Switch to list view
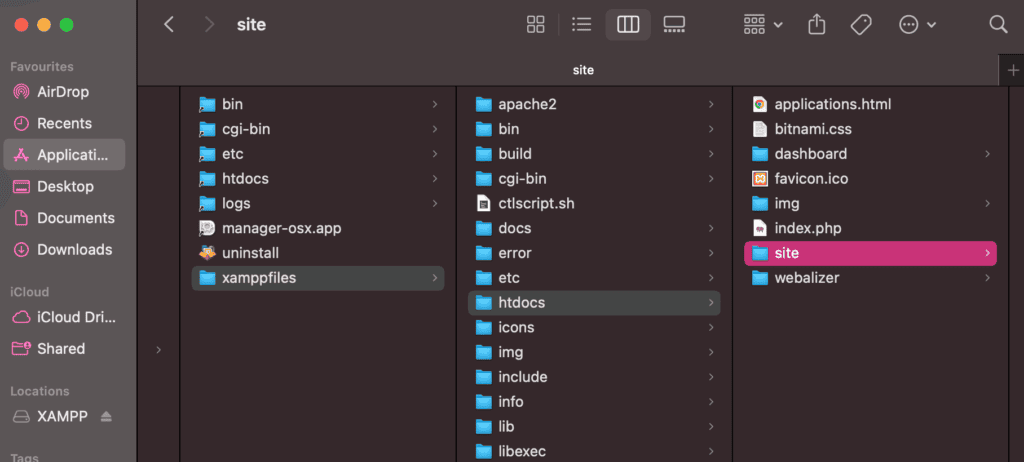 [x=581, y=25]
